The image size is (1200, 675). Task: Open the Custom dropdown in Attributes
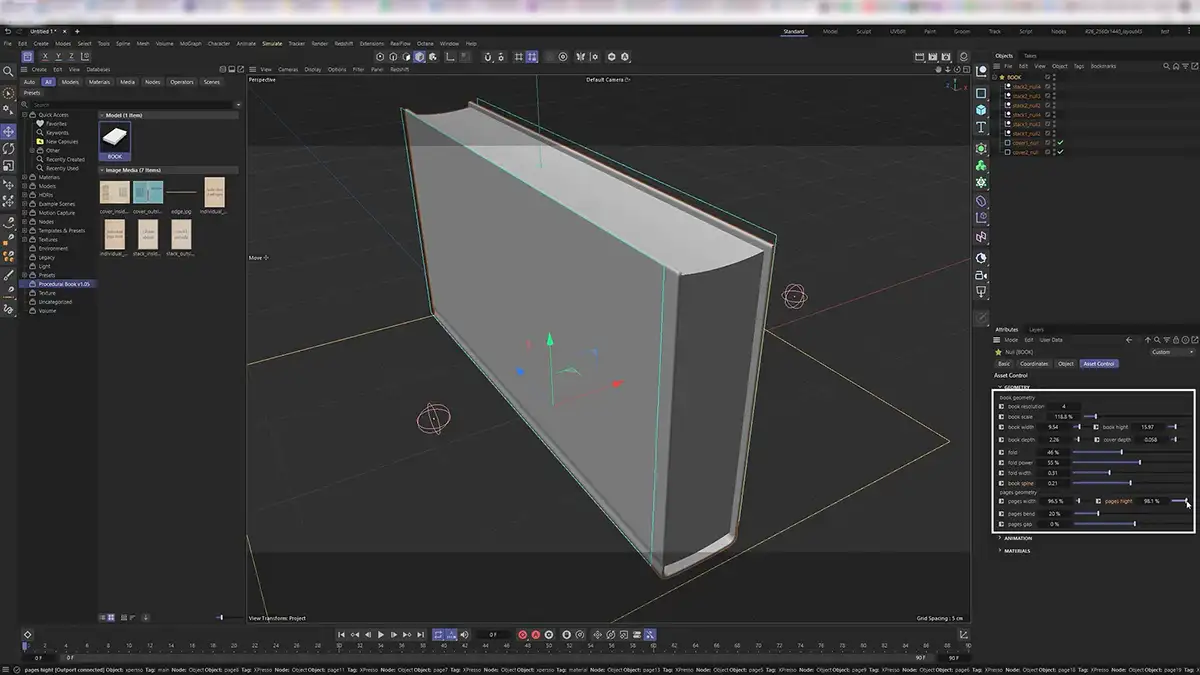(x=1171, y=352)
